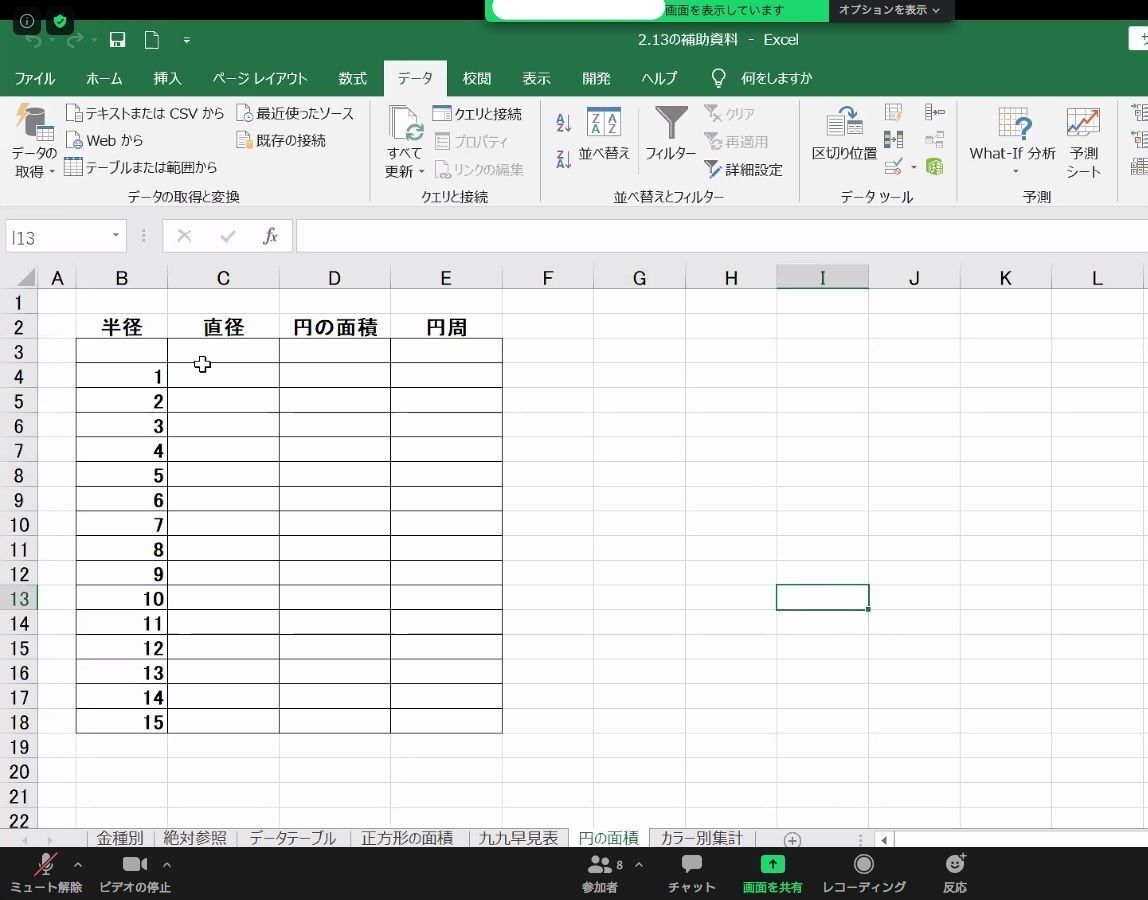The height and width of the screenshot is (900, 1148).
Task: Toggle camera with ビデオの停止 button
Action: pyautogui.click(x=135, y=873)
